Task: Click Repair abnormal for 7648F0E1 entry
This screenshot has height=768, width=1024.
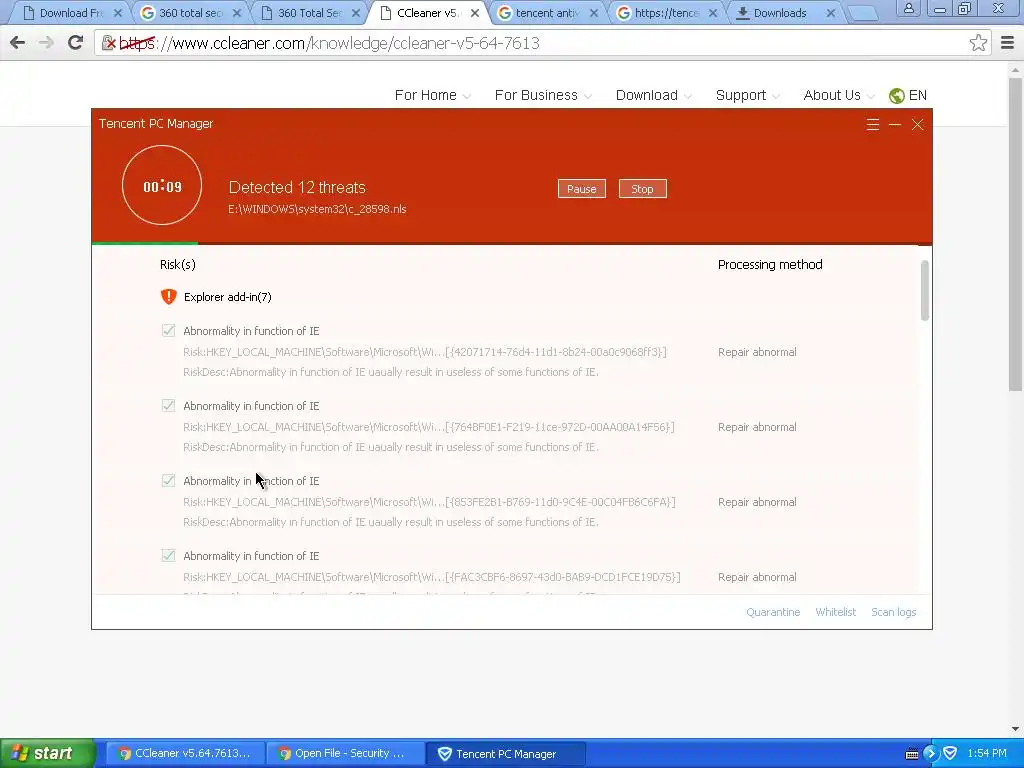Action: pos(757,427)
